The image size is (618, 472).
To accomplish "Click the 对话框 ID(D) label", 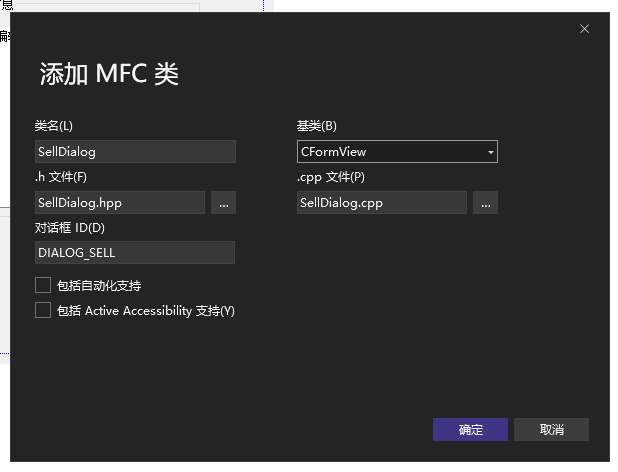I will [69, 228].
